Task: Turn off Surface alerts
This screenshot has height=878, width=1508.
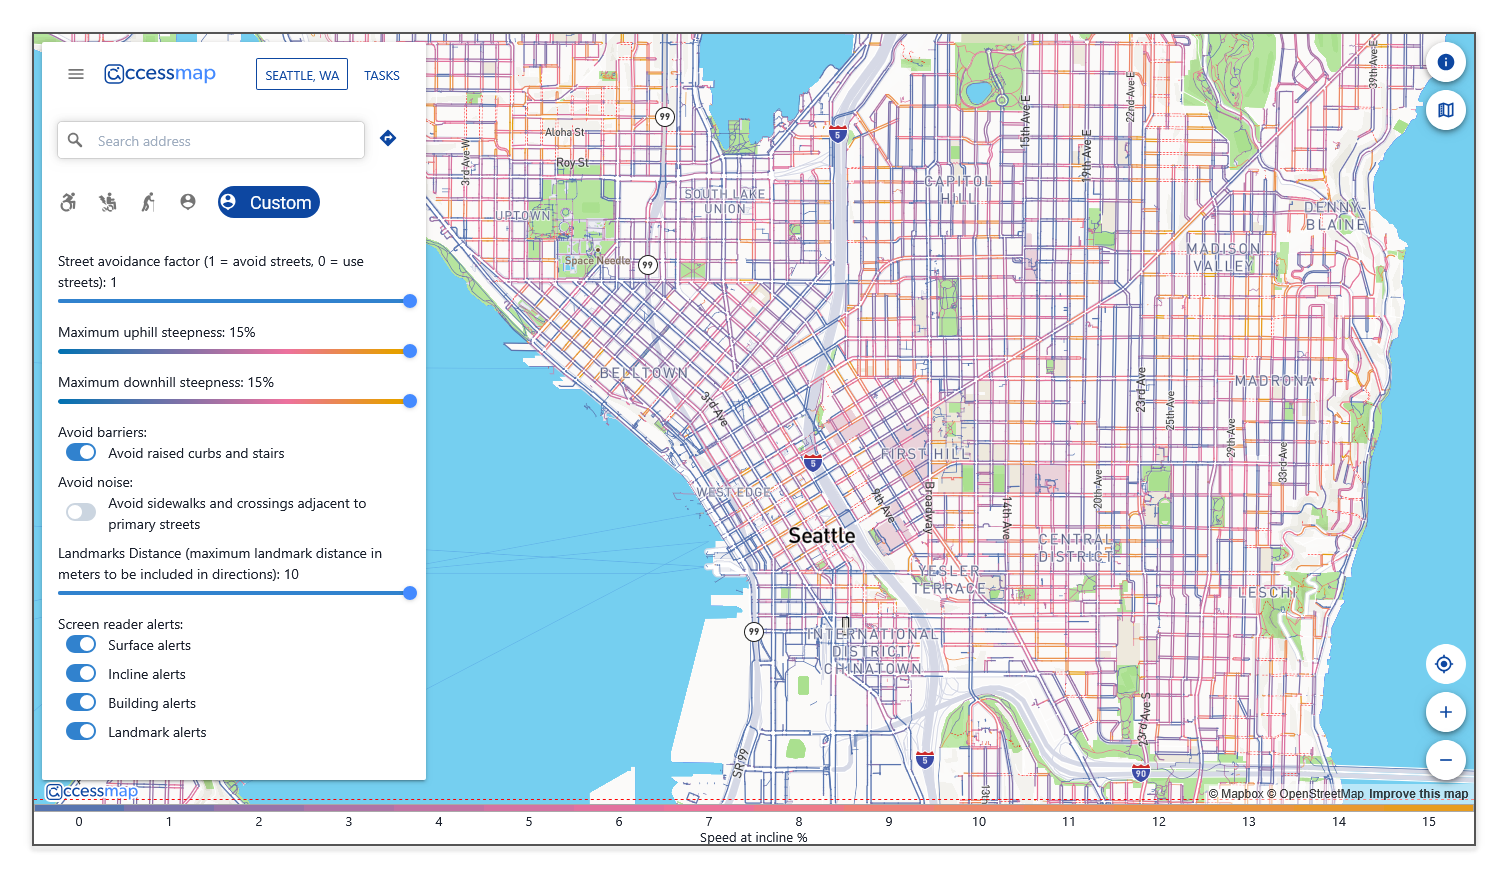Action: [81, 645]
